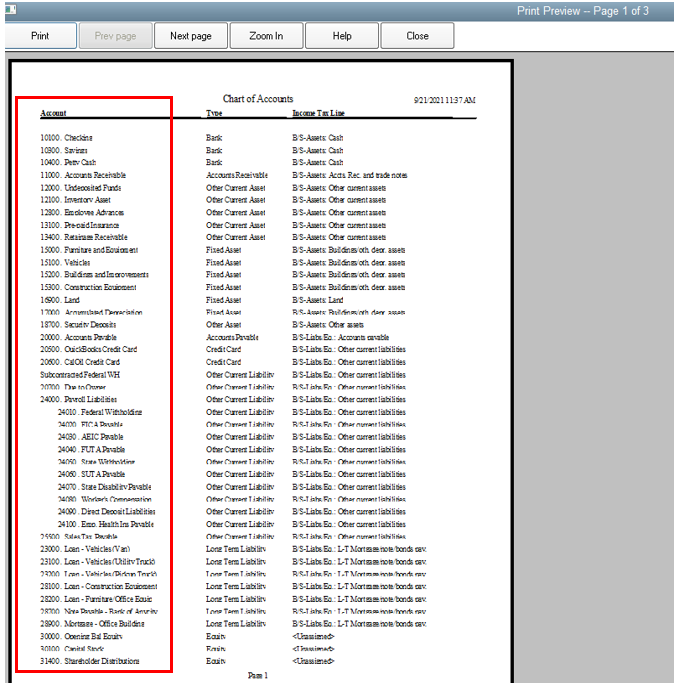Select account 13400 Retainage Receivable
Viewport: 674px width, 683px height.
click(84, 237)
